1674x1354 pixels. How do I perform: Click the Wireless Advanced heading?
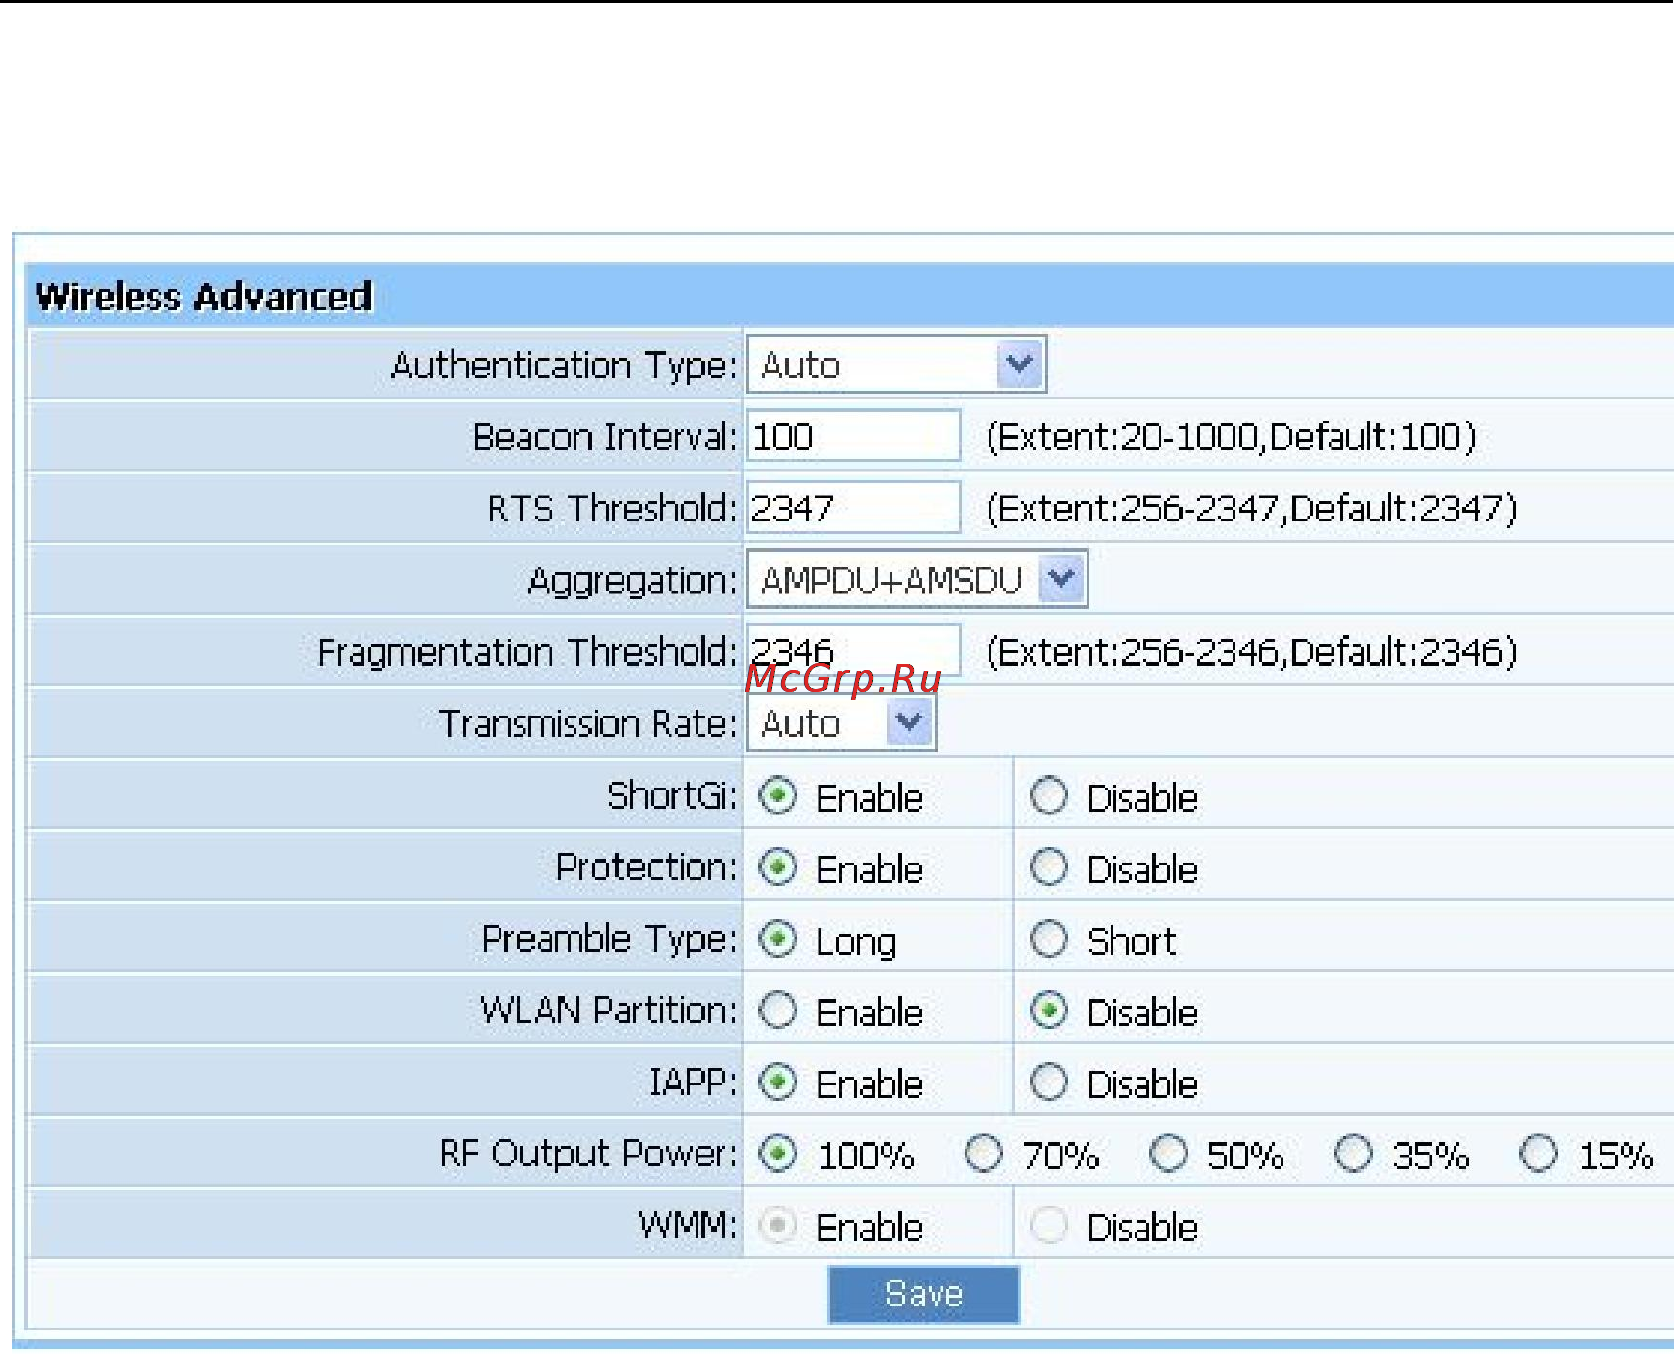pyautogui.click(x=204, y=297)
